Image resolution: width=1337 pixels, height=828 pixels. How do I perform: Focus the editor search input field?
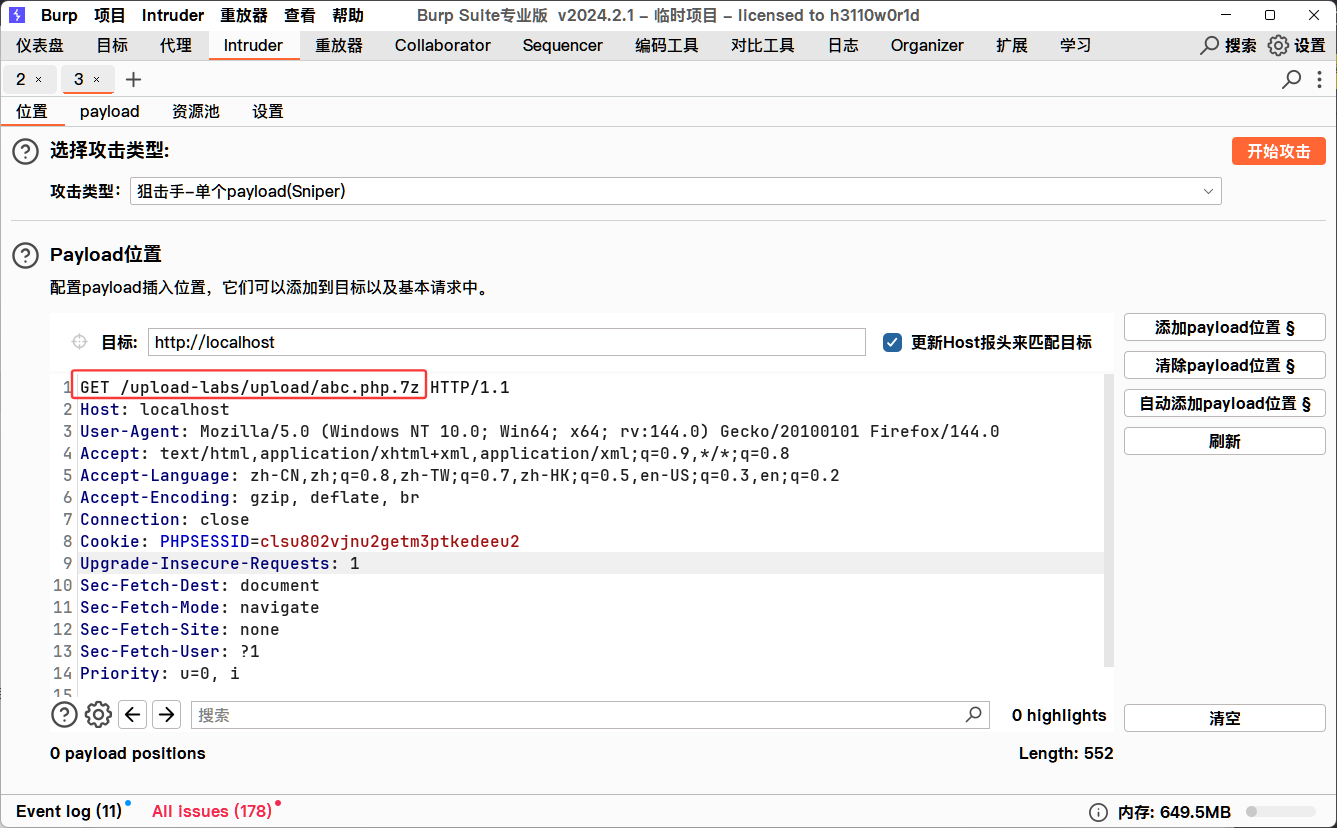pos(590,715)
